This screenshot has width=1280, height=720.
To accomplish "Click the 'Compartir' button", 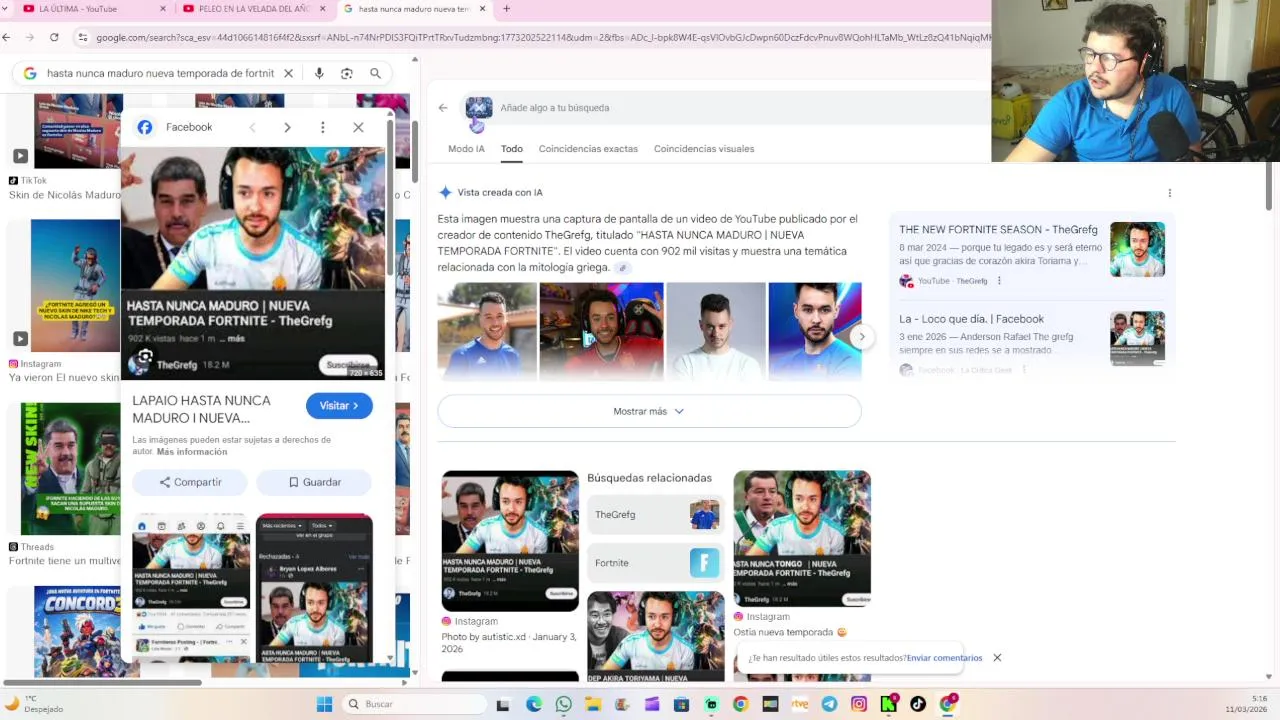I will pyautogui.click(x=190, y=482).
